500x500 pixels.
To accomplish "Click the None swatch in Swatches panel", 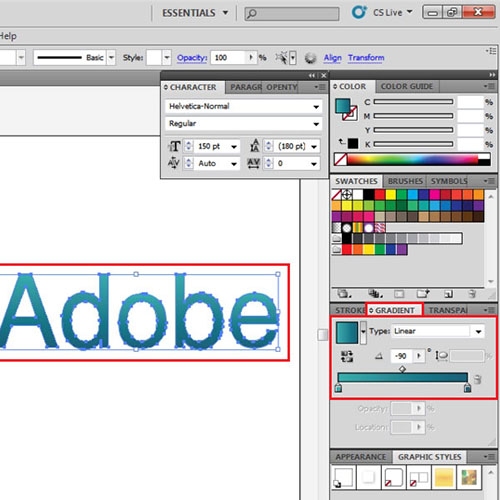I will pyautogui.click(x=336, y=195).
